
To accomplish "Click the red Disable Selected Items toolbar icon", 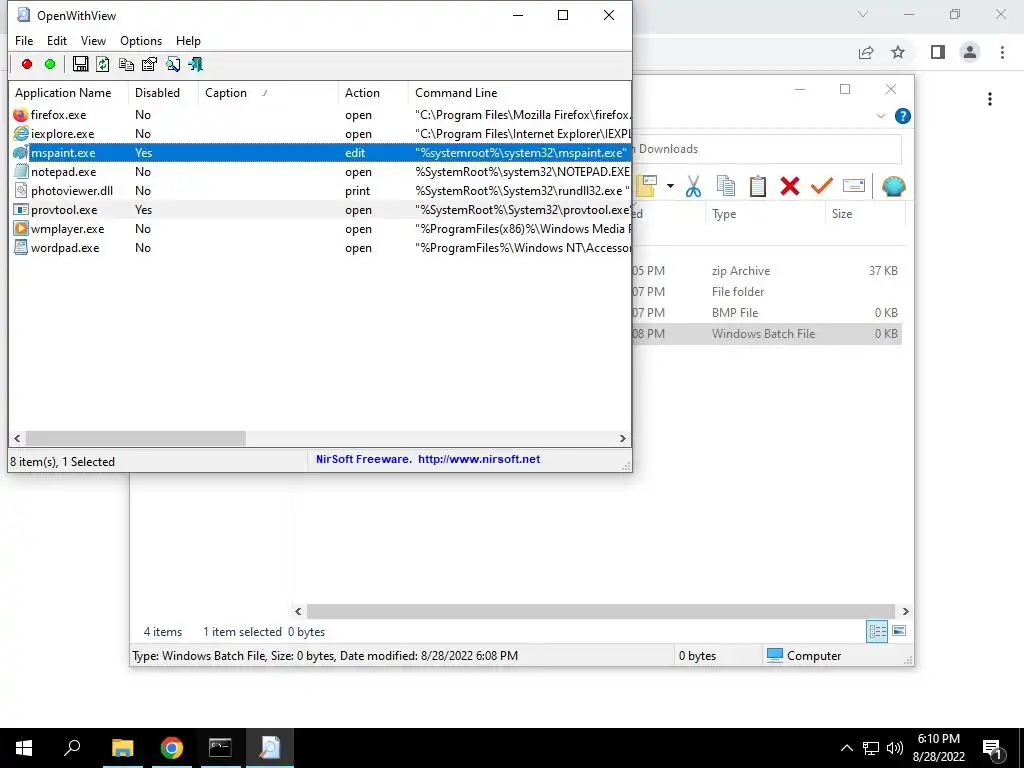I will click(27, 64).
